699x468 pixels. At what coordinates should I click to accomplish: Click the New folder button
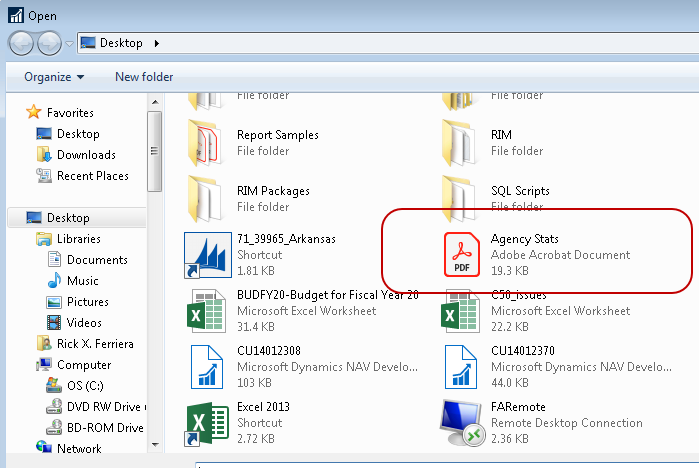144,77
